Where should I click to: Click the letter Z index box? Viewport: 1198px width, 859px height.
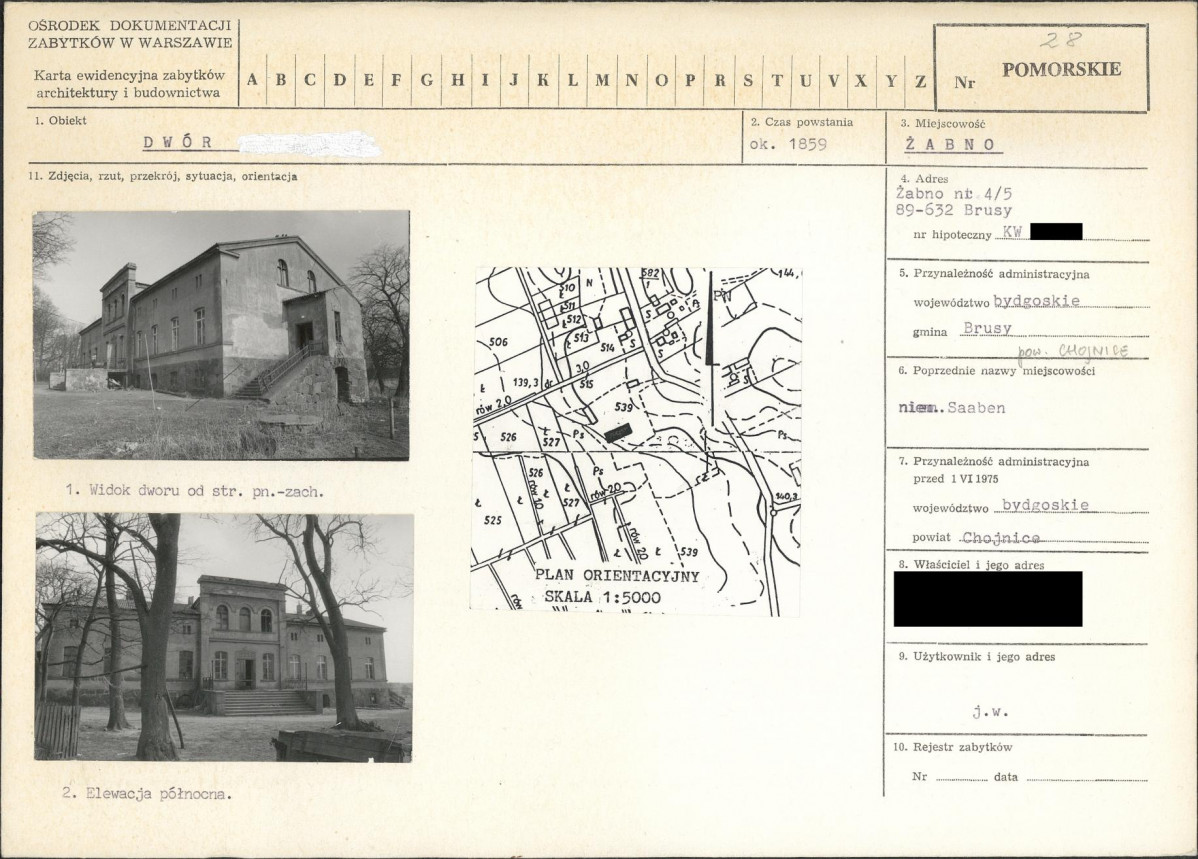(920, 80)
